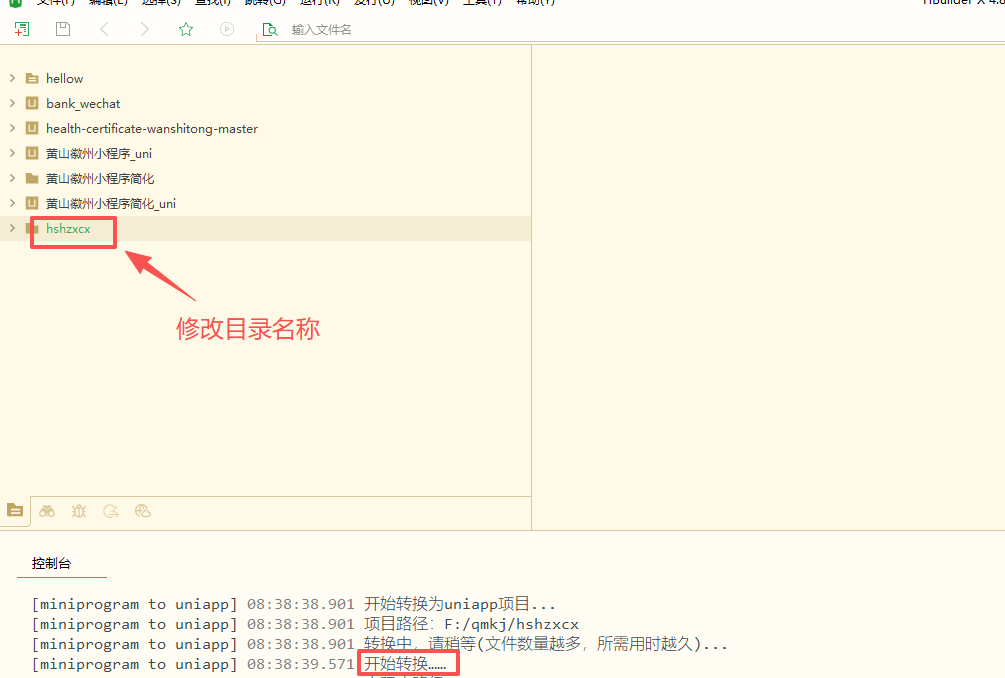
Task: Expand the bank_wechat project
Action: [12, 103]
